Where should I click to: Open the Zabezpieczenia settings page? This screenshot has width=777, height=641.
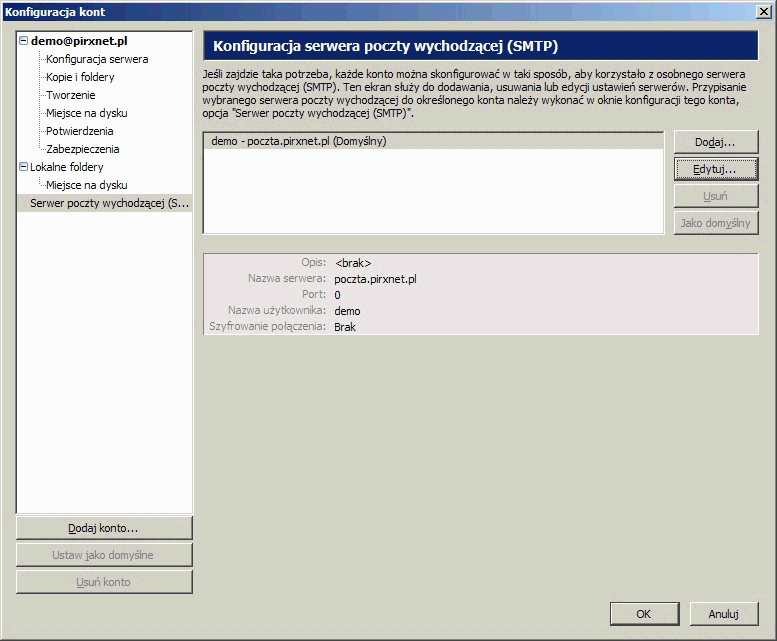(x=82, y=149)
